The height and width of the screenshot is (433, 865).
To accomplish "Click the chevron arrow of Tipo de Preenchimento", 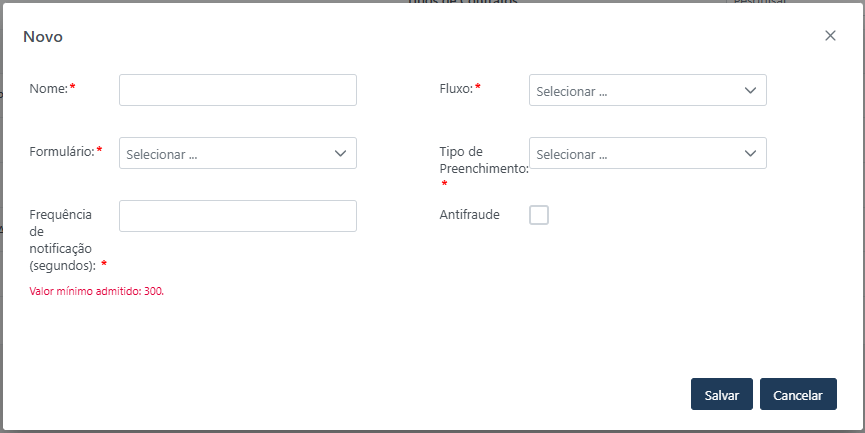I will click(751, 153).
